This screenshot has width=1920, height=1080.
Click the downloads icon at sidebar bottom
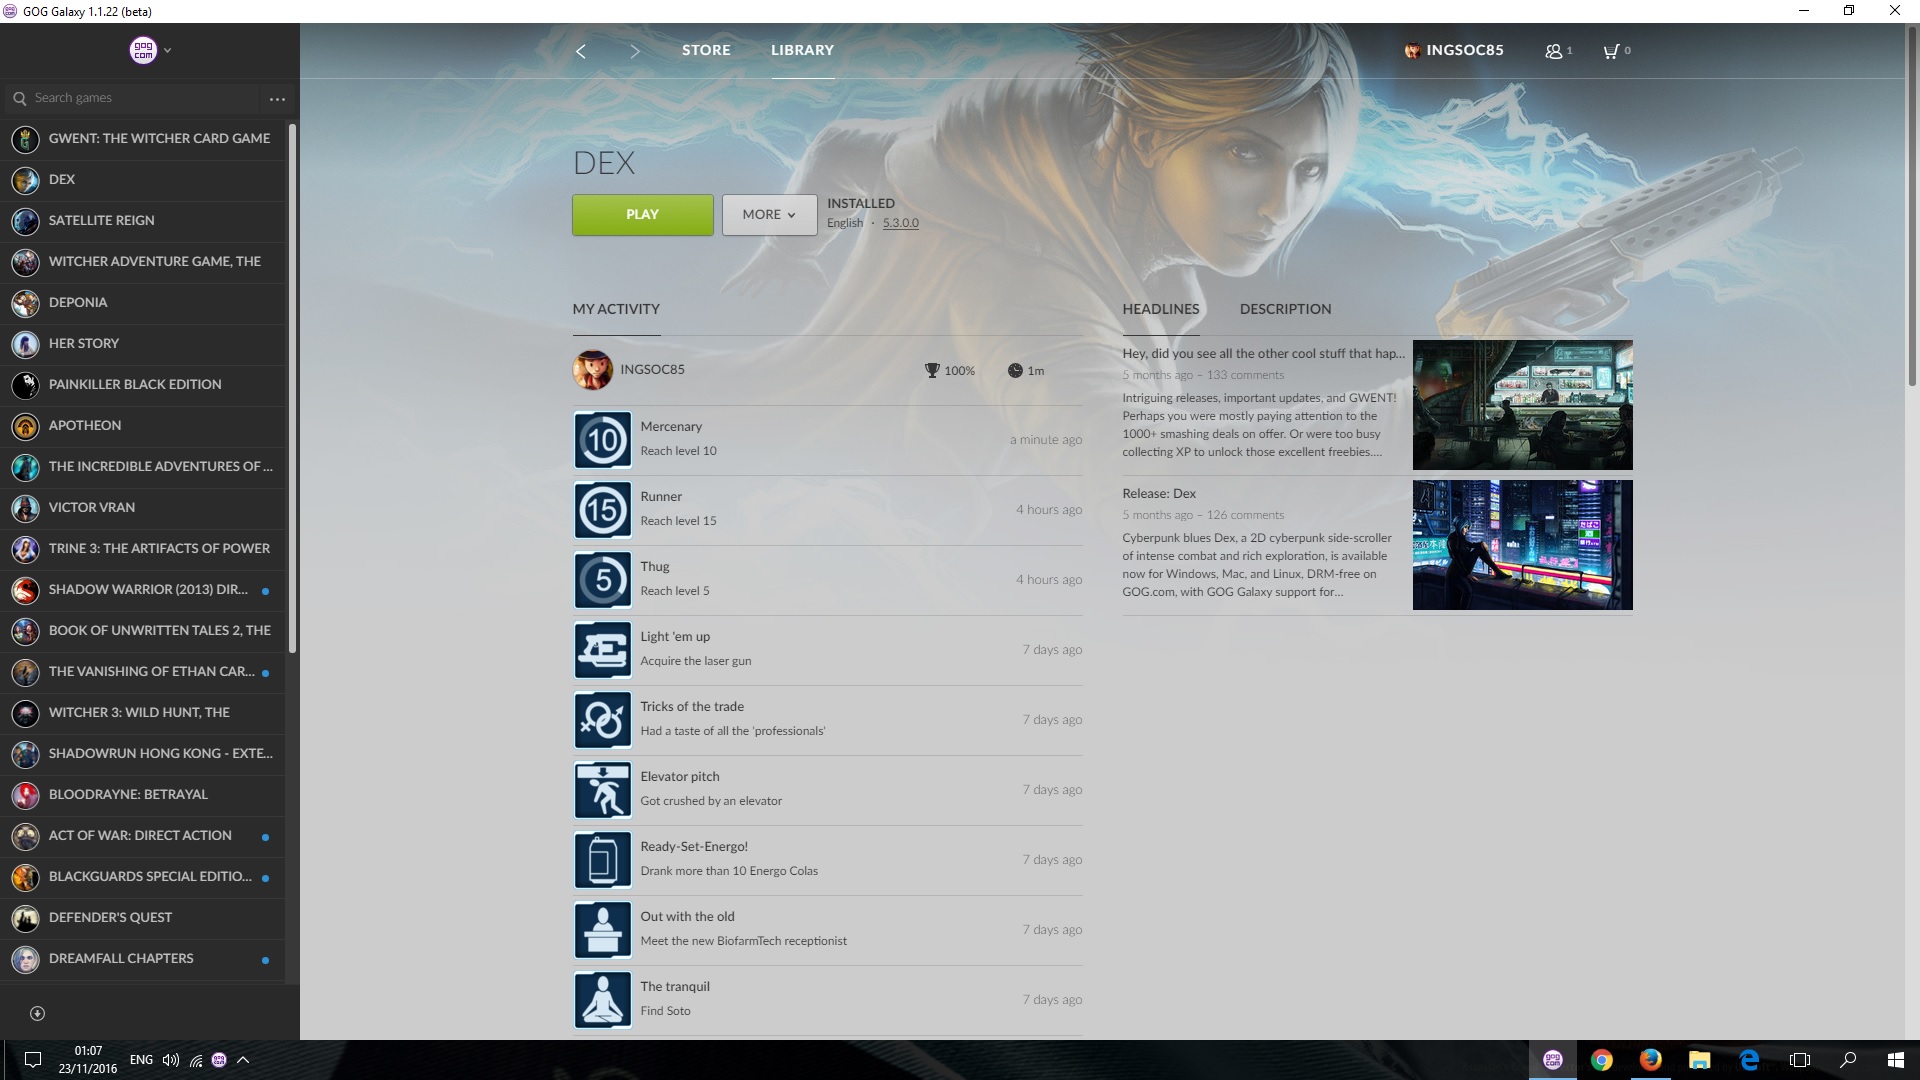point(37,1014)
